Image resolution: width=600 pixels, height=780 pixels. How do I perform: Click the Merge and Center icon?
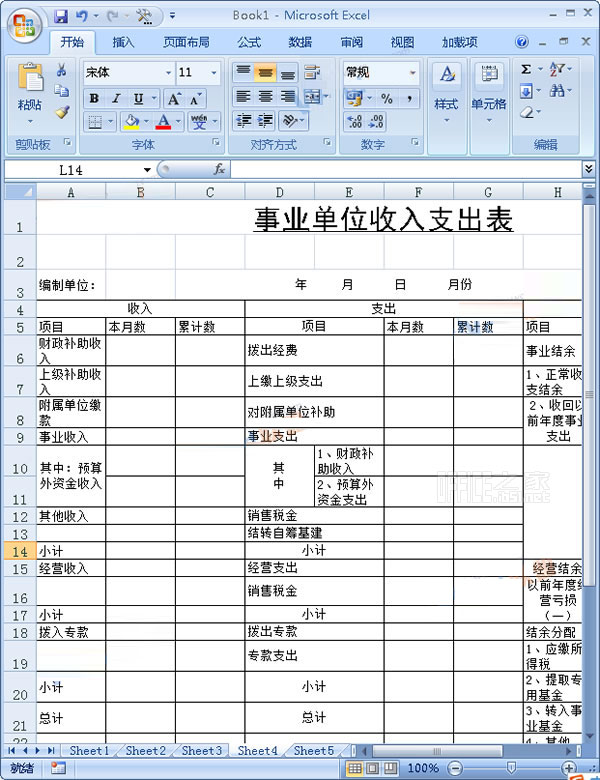[312, 97]
